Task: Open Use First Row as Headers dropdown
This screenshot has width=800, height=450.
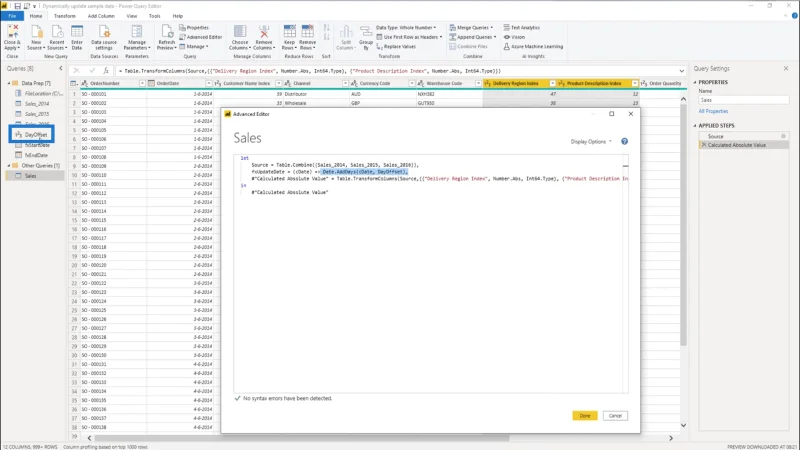Action: (x=409, y=37)
